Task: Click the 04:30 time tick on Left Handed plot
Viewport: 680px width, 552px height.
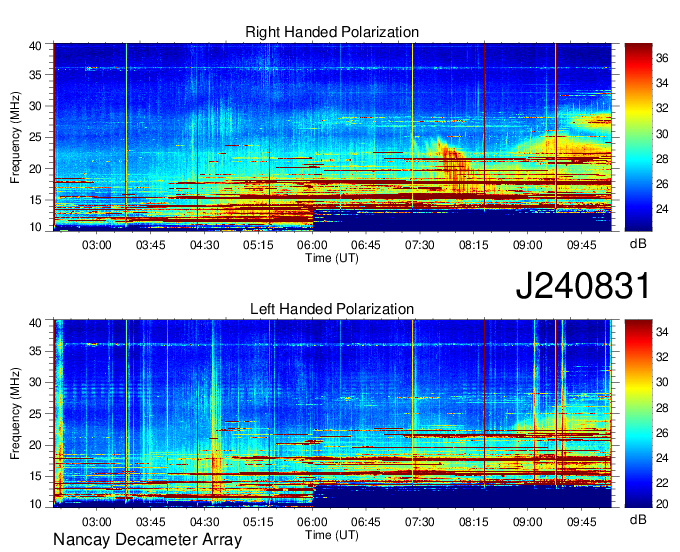Action: click(204, 522)
